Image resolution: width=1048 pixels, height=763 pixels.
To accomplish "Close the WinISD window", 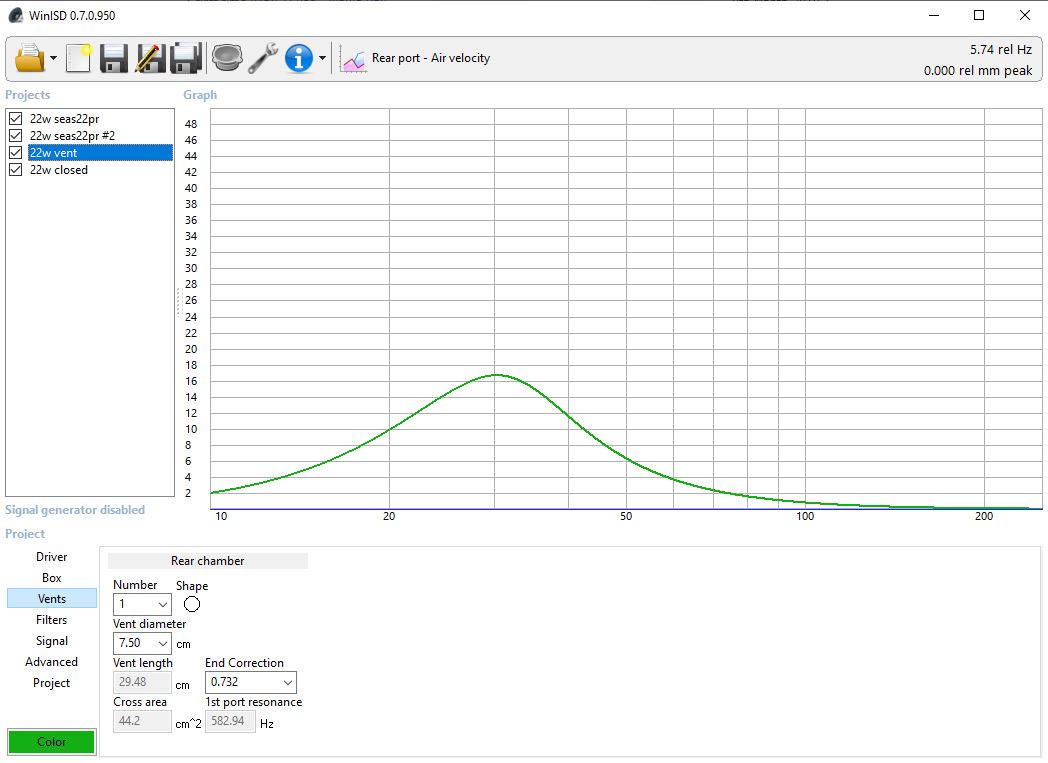I will (x=1025, y=15).
